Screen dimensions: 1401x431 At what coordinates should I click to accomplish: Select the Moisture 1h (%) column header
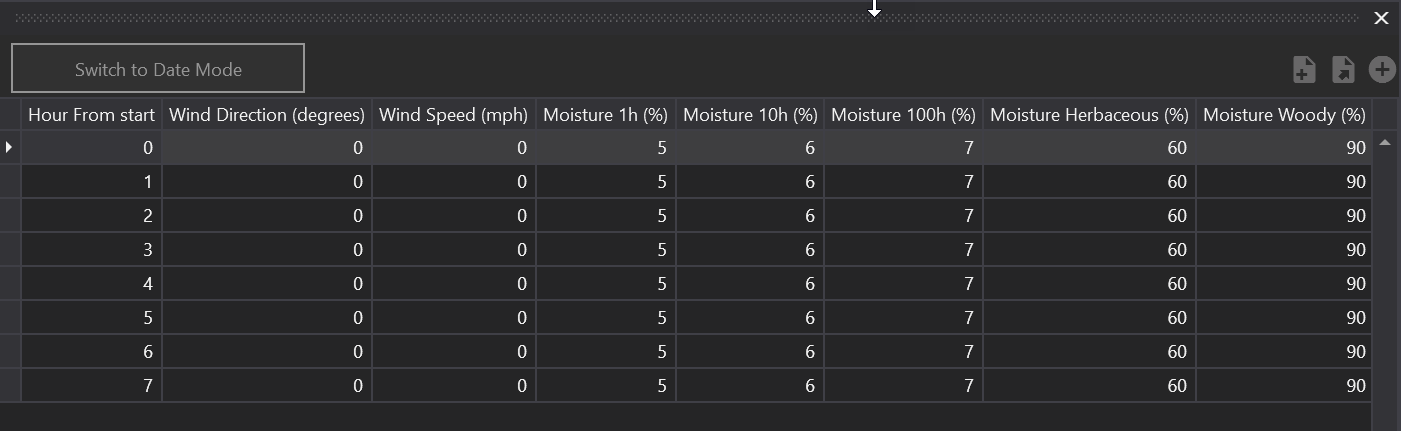point(605,115)
